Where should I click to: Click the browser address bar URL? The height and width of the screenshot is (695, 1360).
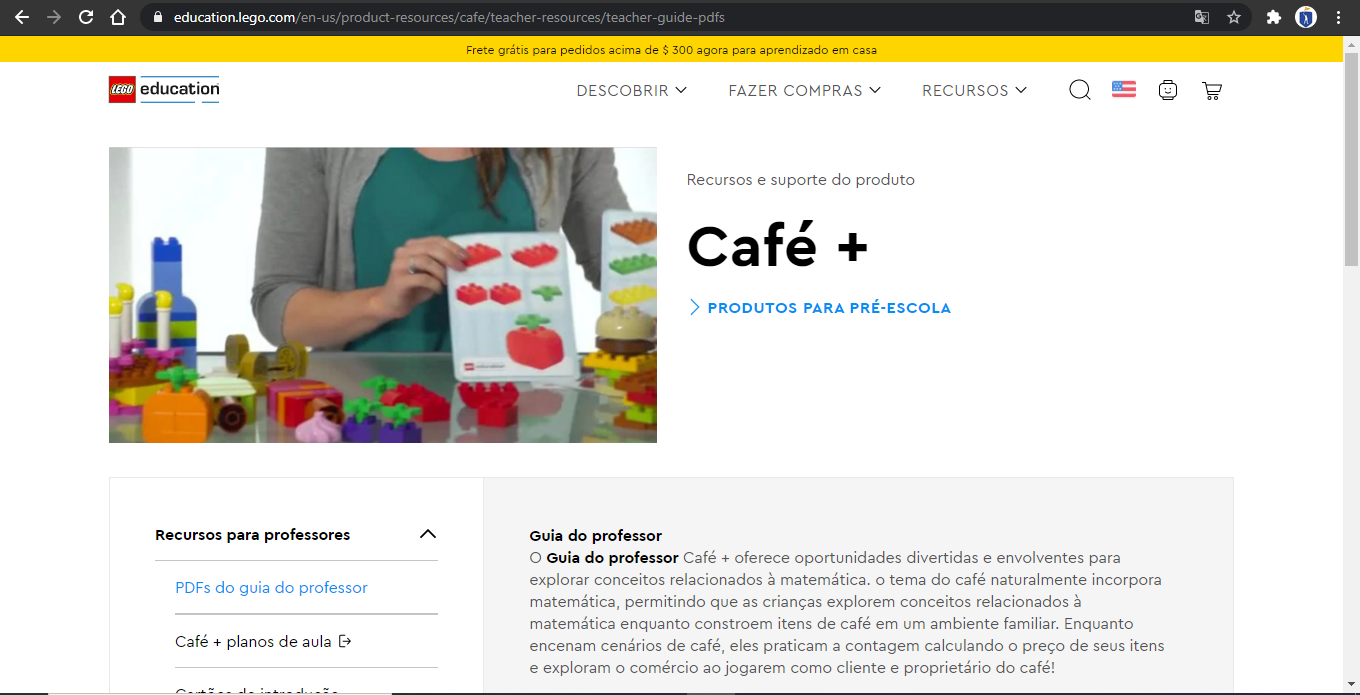[x=448, y=17]
